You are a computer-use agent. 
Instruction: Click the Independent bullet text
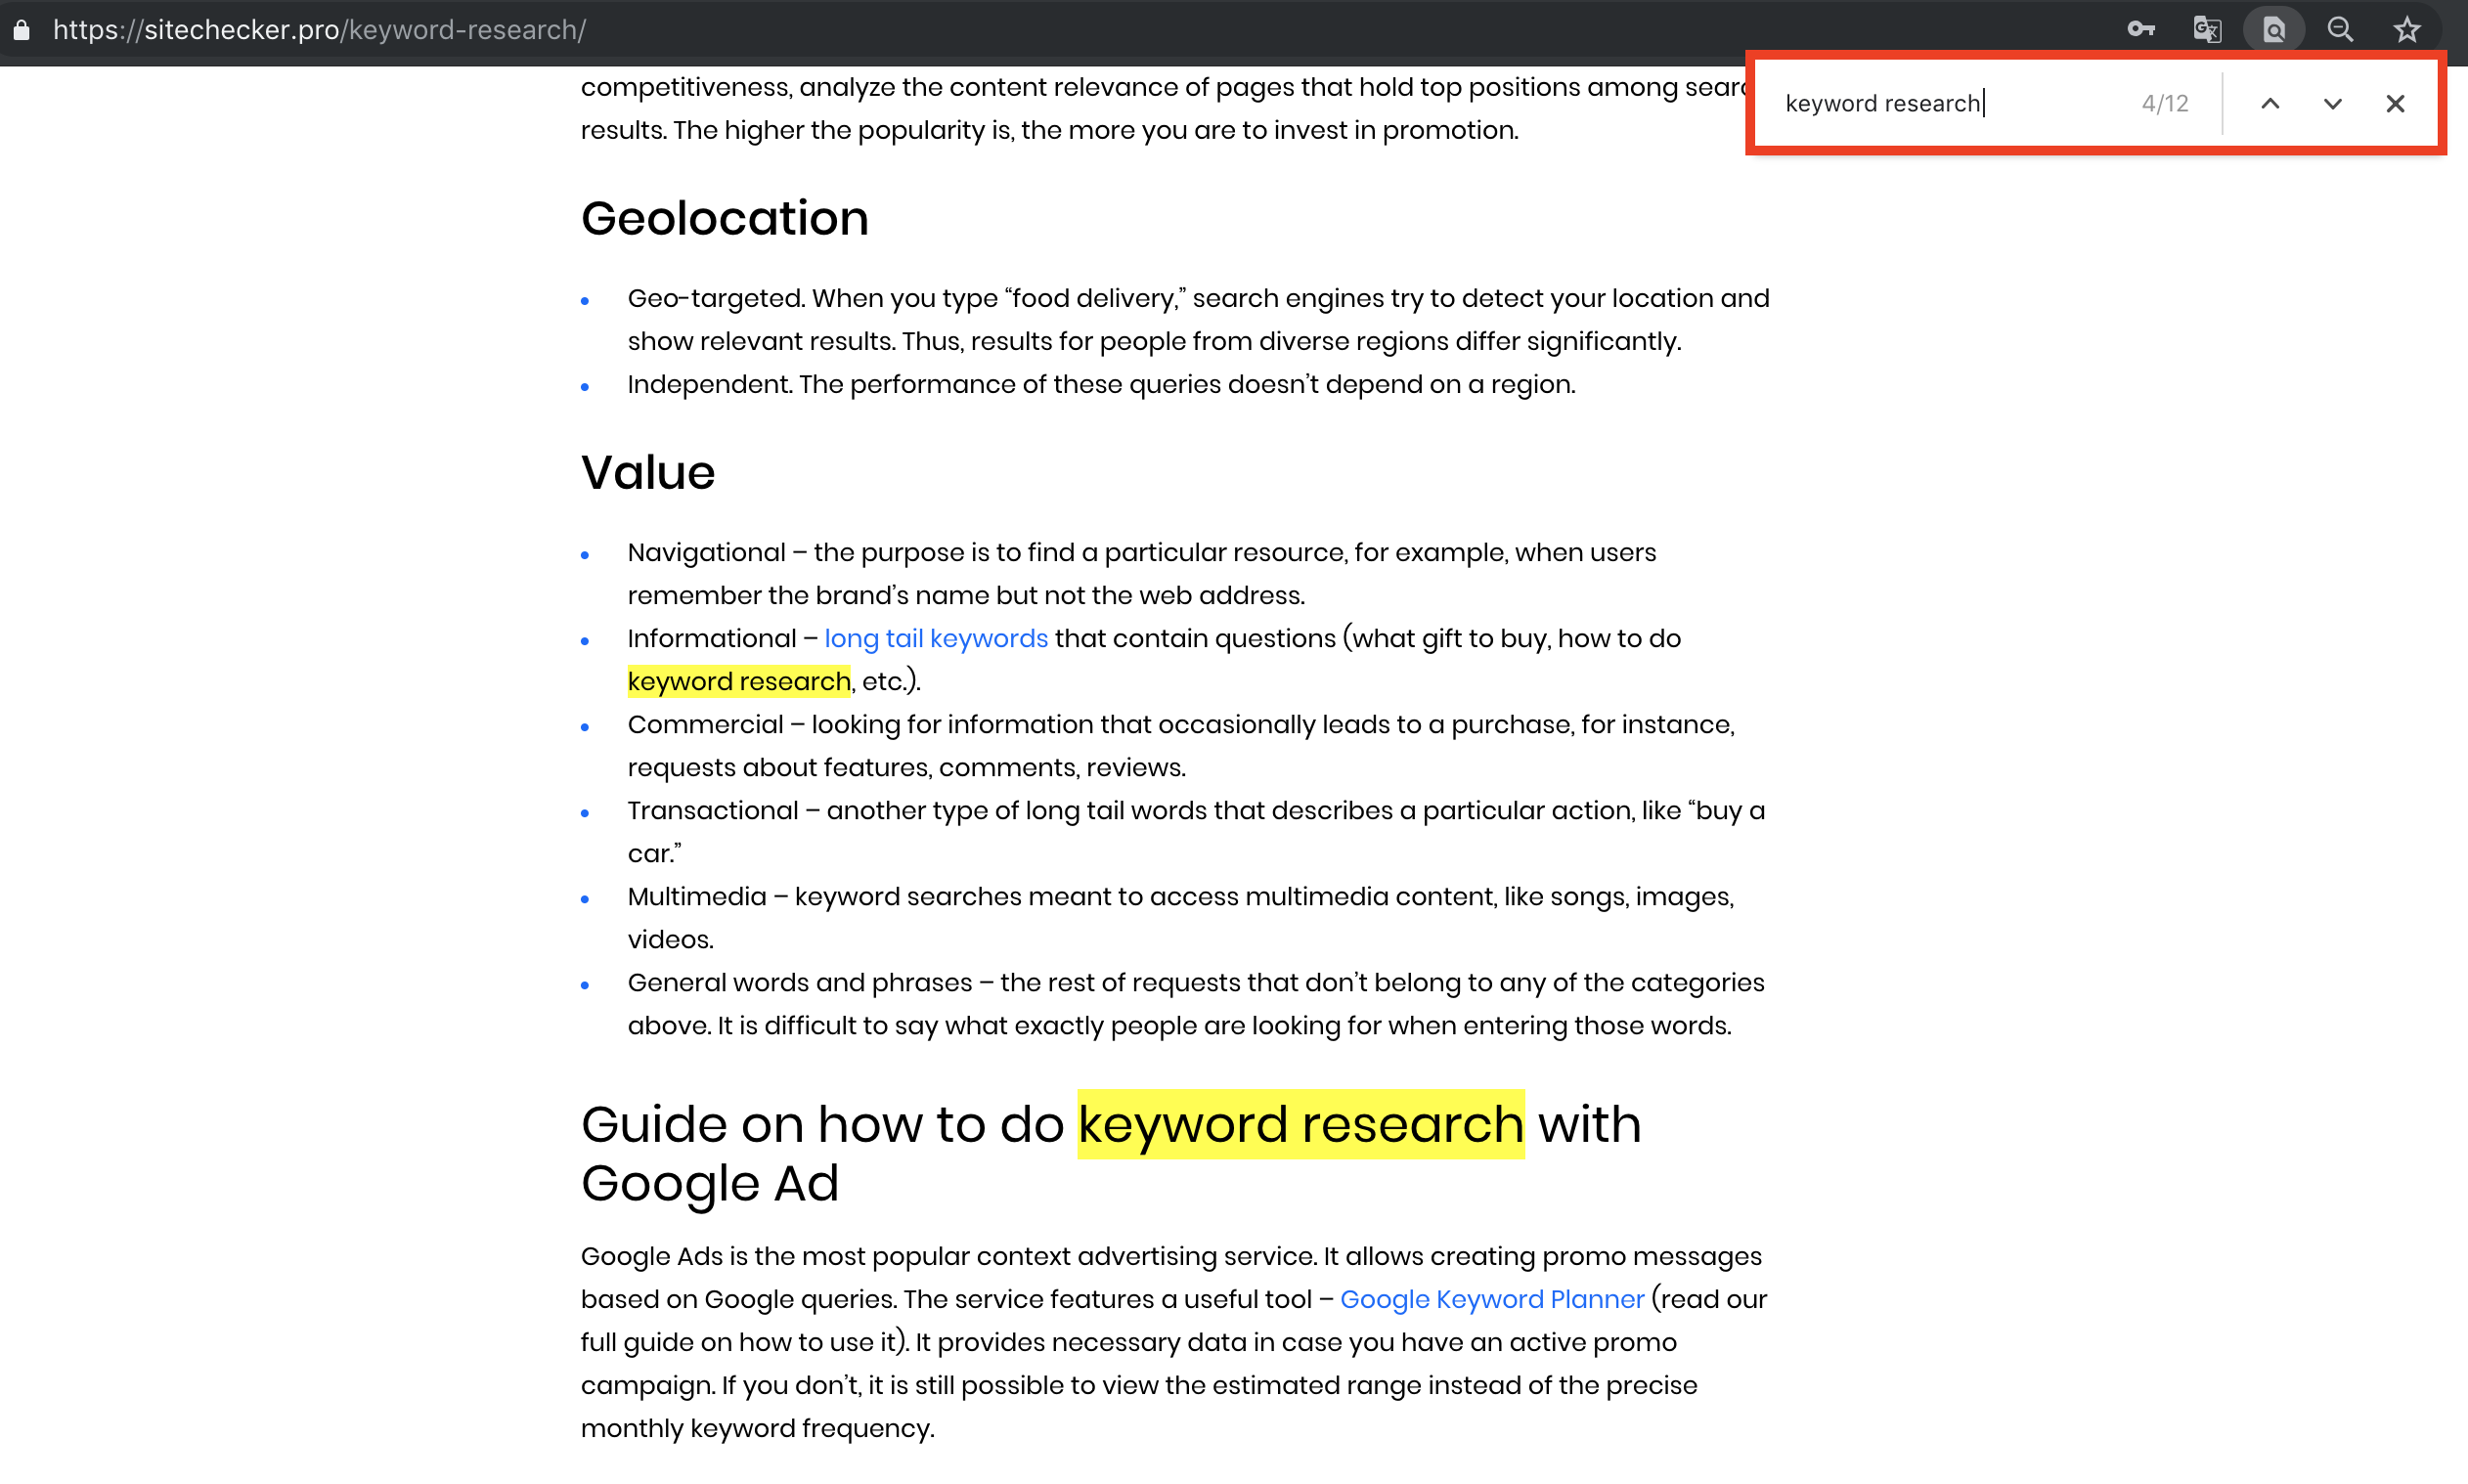pos(1101,385)
